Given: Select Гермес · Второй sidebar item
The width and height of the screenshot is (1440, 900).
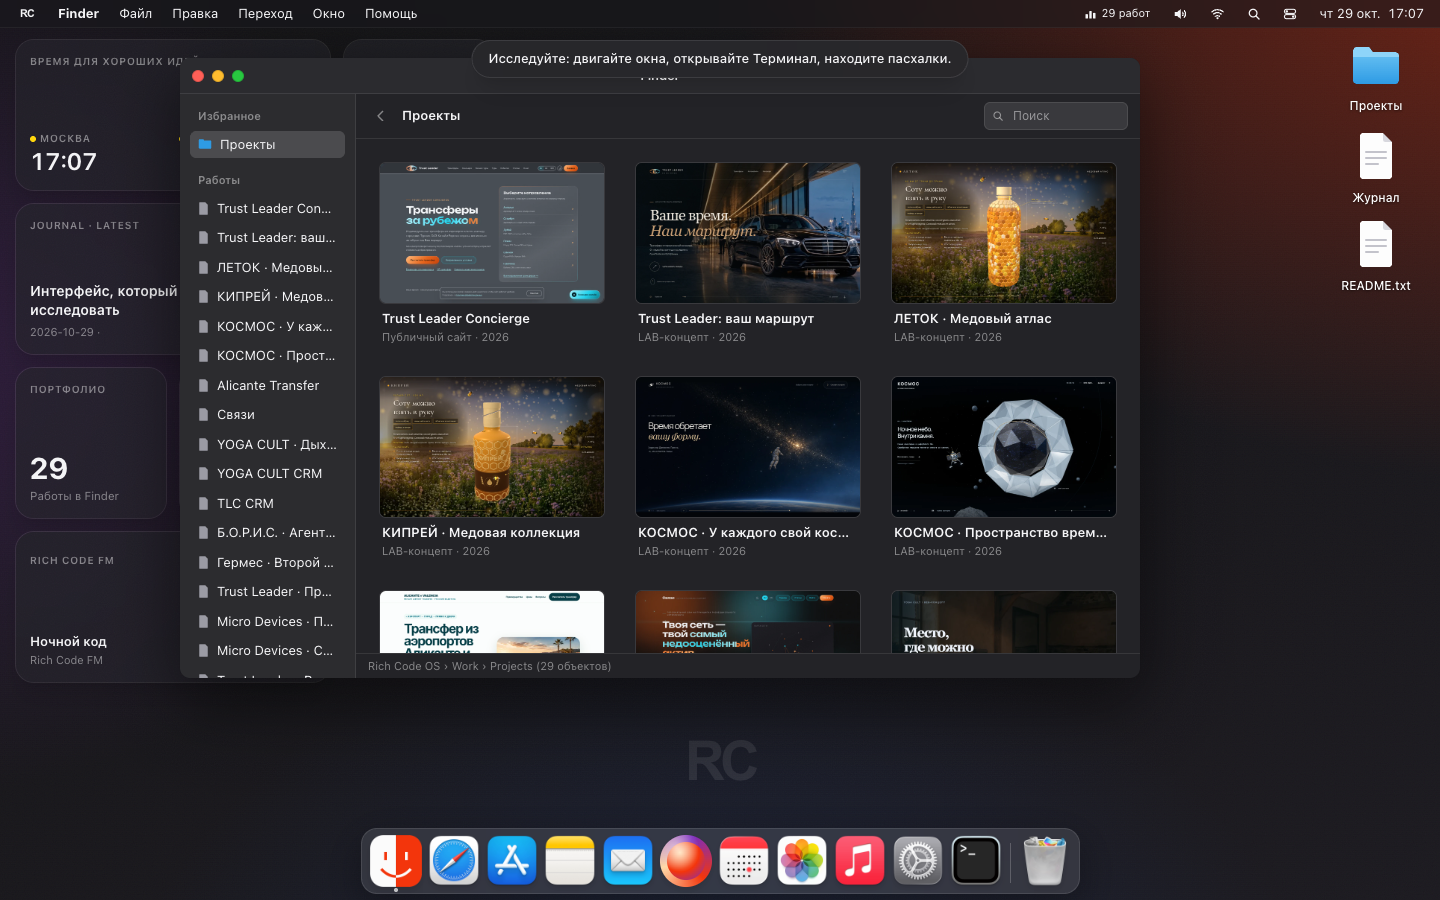Looking at the screenshot, I should pos(267,562).
